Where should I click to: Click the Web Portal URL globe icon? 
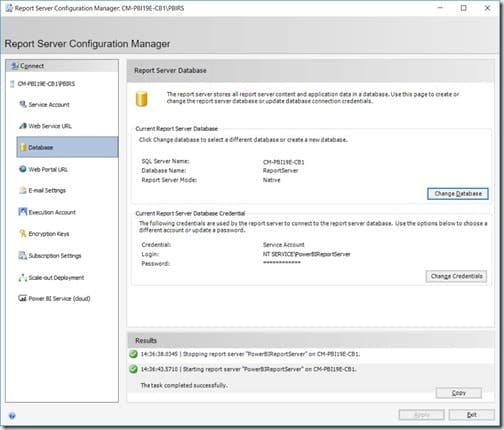click(x=23, y=169)
